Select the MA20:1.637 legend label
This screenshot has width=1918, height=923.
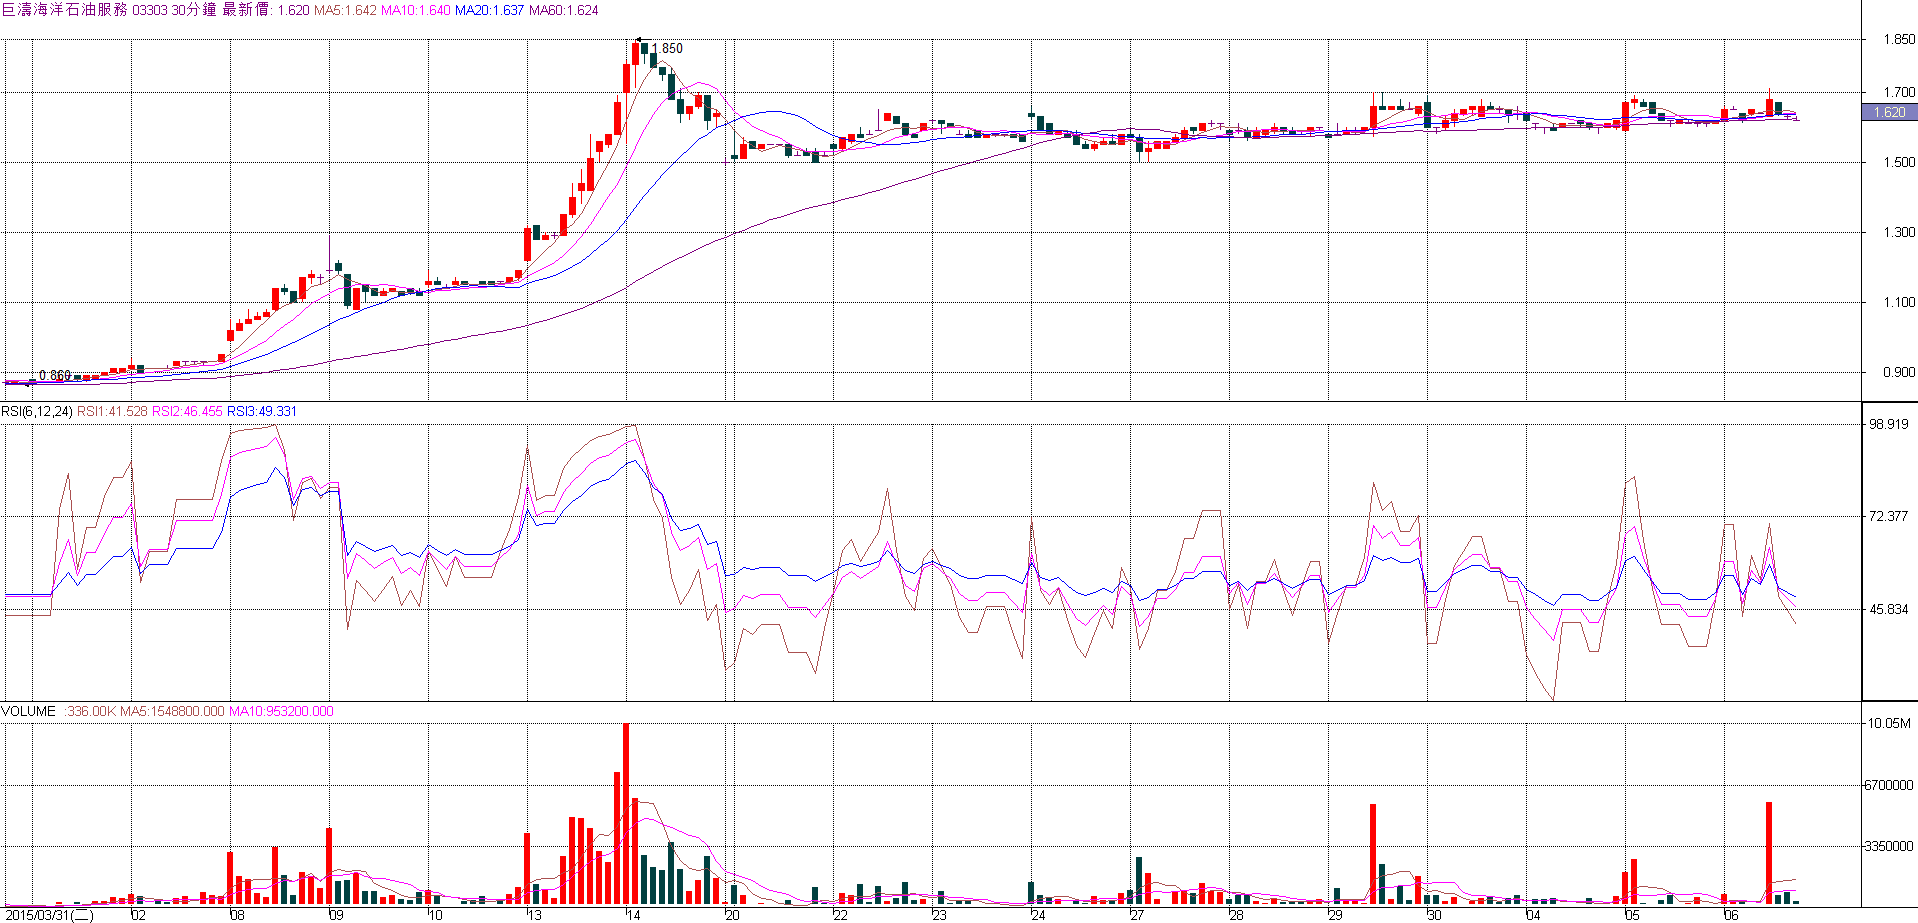489,10
